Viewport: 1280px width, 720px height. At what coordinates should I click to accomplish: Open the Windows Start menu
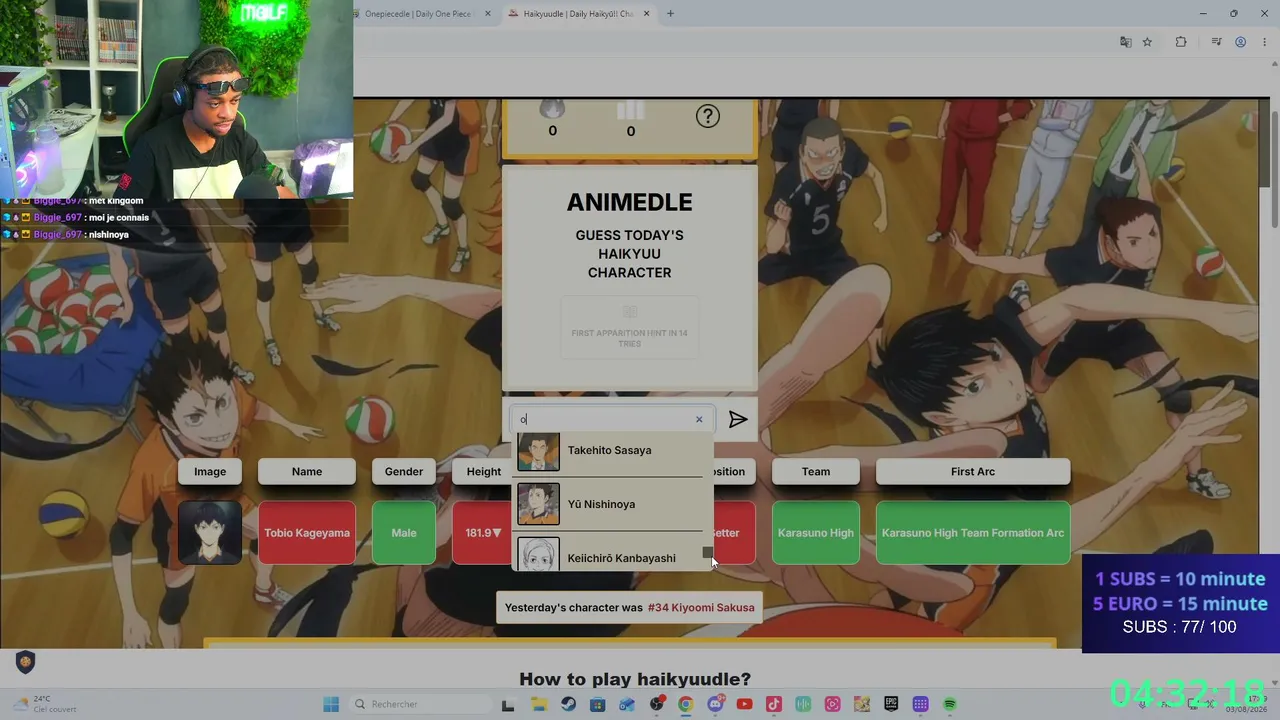tap(331, 704)
